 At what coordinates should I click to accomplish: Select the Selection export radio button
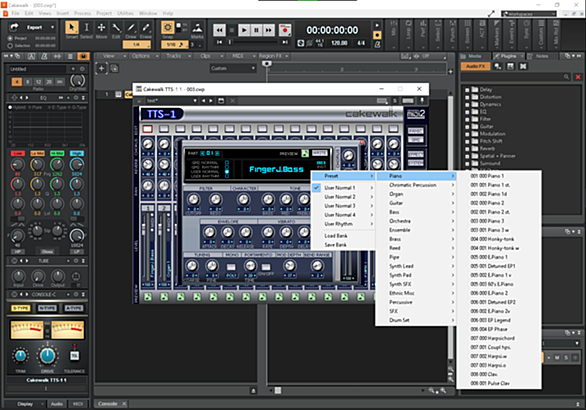click(10, 46)
